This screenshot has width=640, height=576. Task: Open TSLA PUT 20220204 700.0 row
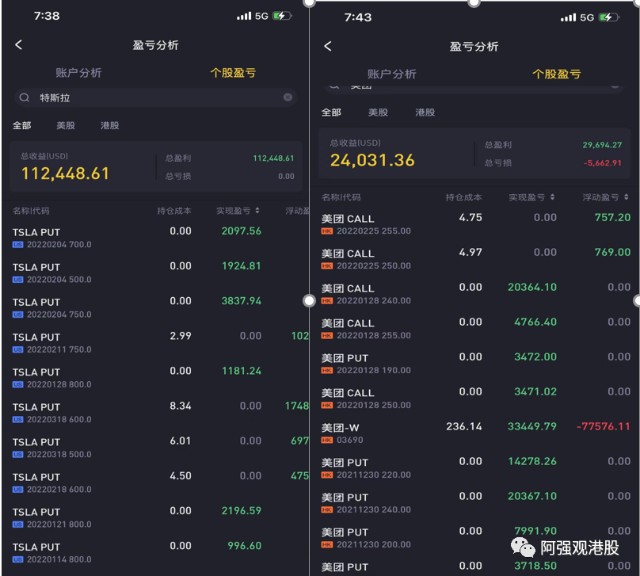155,238
